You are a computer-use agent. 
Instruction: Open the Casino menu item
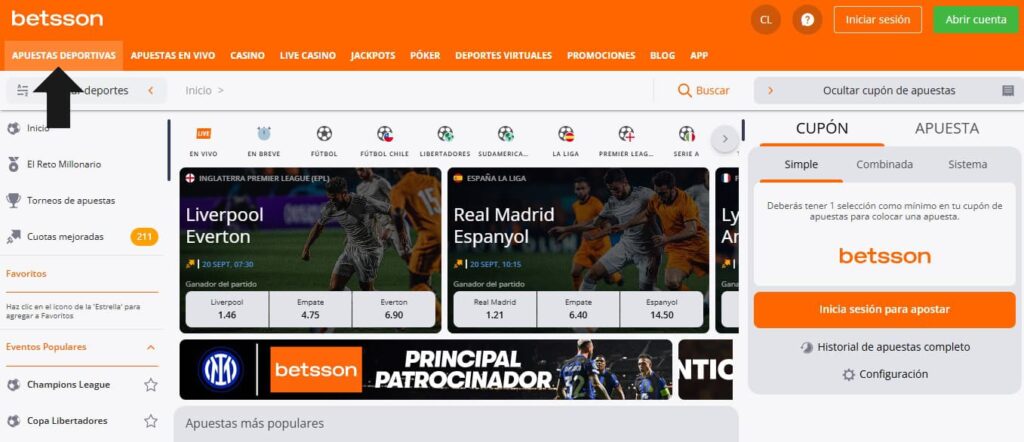coord(247,56)
